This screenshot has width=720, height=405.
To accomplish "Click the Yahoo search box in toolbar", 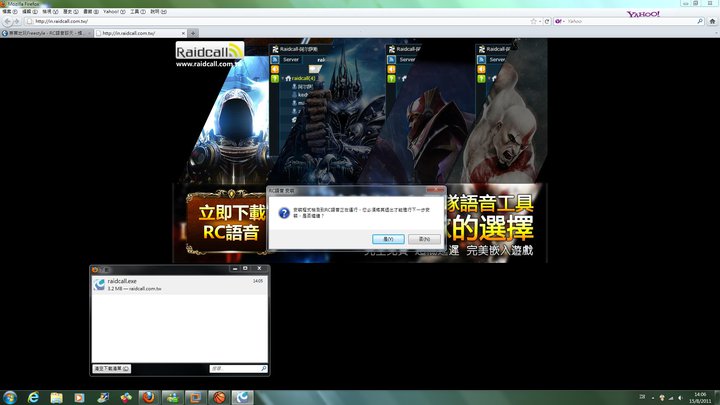I will tap(590, 21).
